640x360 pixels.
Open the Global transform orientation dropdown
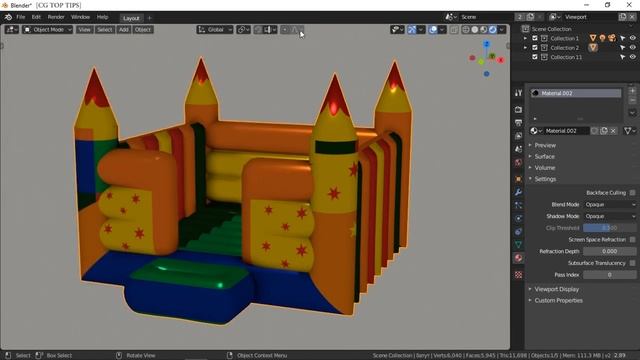(215, 29)
